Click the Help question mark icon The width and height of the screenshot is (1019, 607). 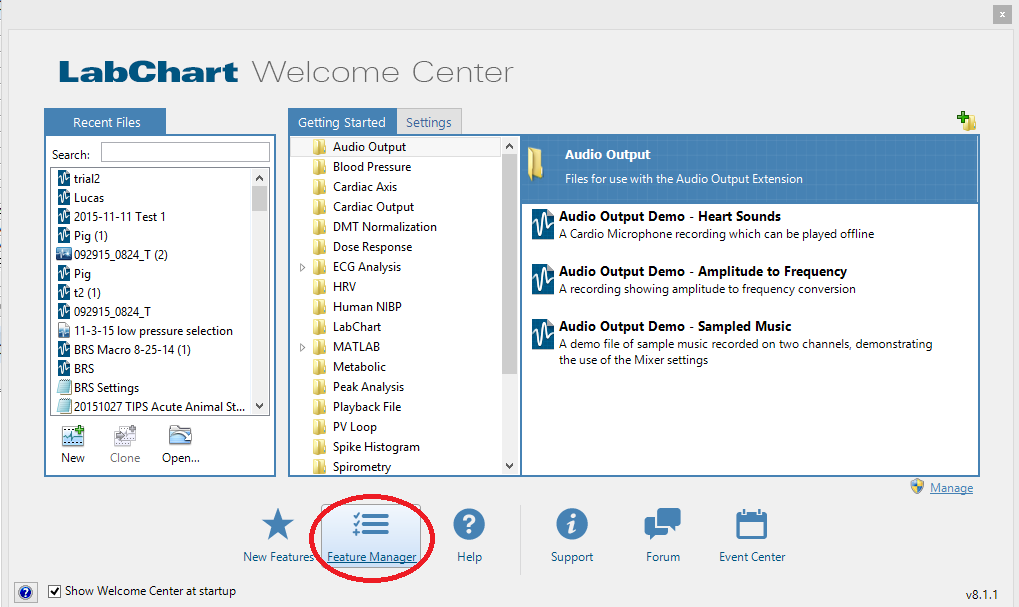[469, 525]
